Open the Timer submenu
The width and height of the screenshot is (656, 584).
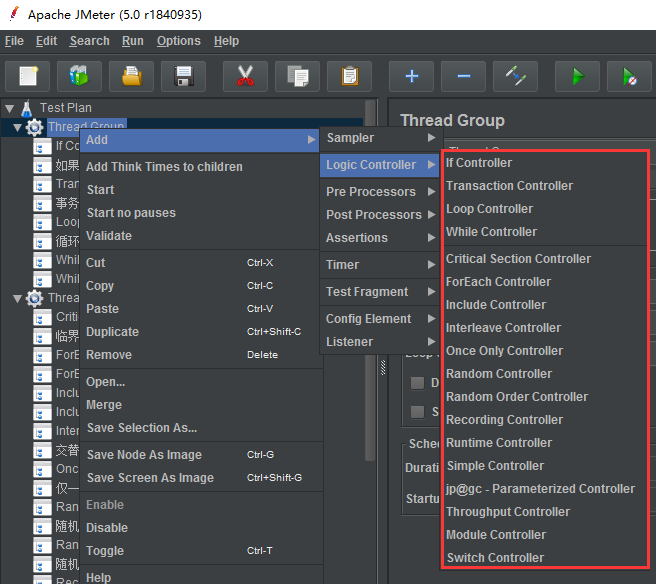click(x=380, y=264)
